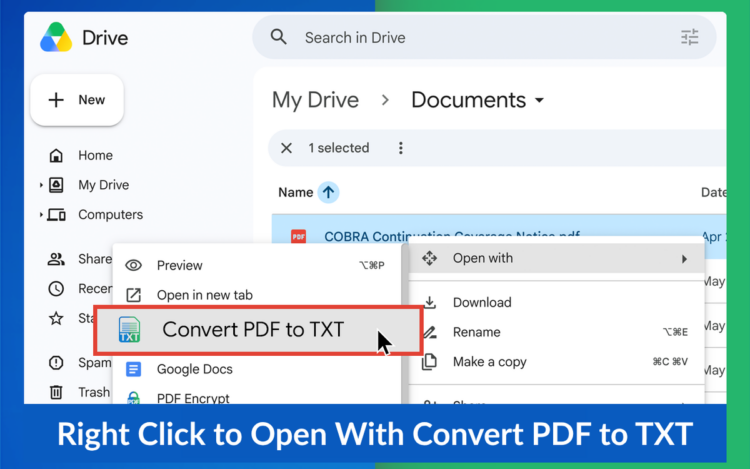Click the Spam warning icon
The image size is (750, 469).
coord(56,363)
